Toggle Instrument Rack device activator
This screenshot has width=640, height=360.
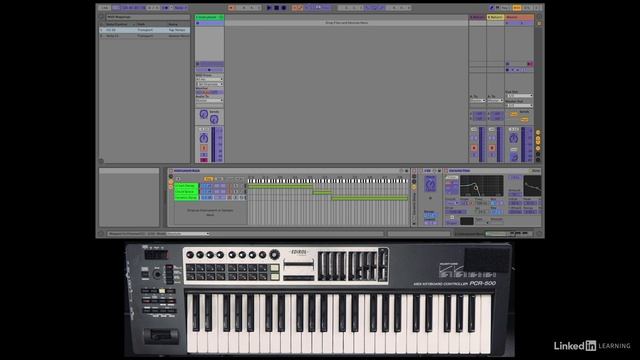(171, 171)
